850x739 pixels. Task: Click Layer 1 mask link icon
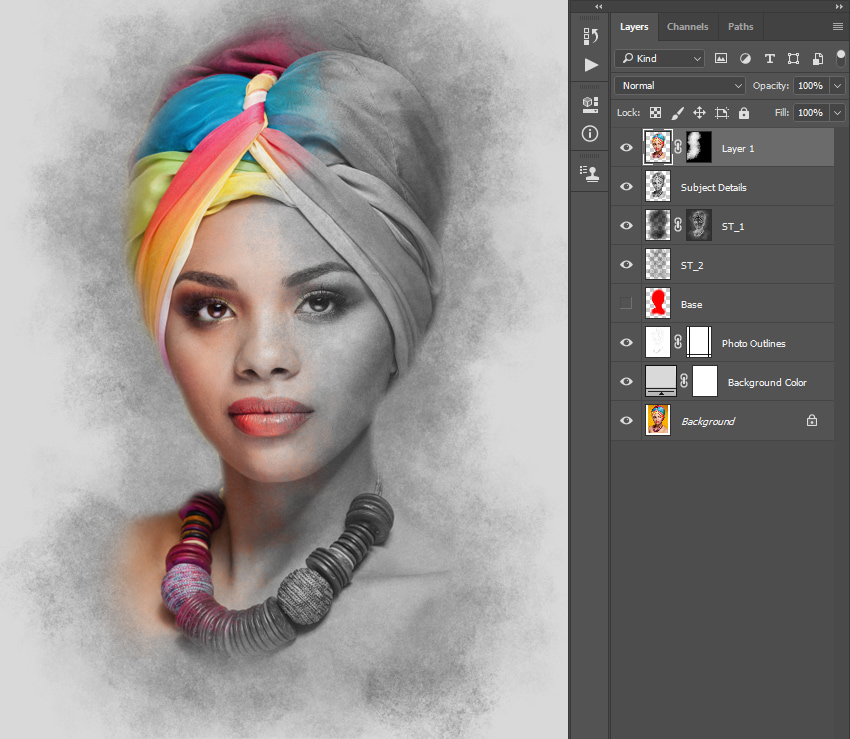pos(678,147)
